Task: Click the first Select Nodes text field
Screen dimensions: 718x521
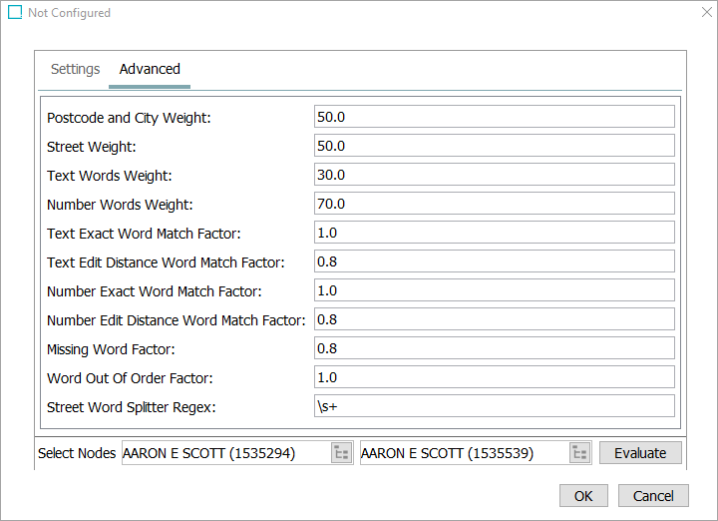Action: tap(226, 453)
